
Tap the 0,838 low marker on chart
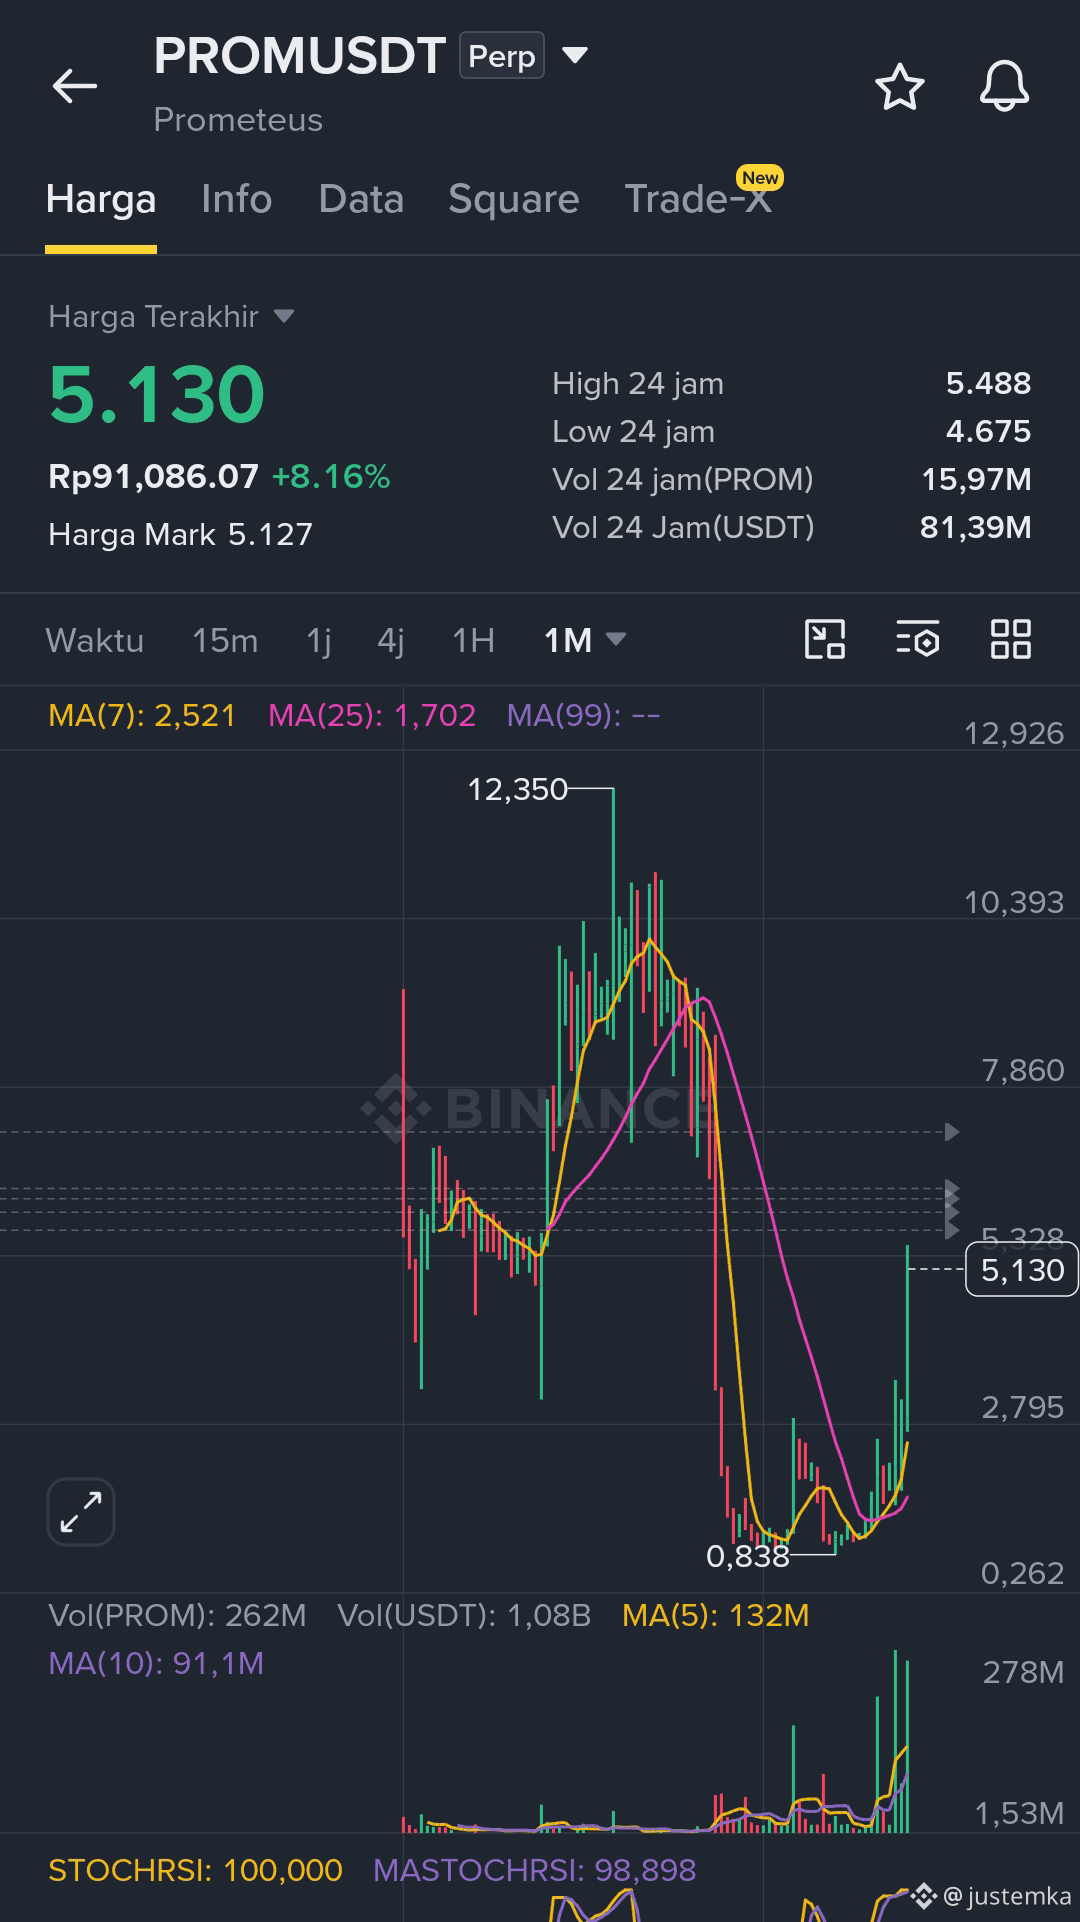click(x=748, y=1556)
